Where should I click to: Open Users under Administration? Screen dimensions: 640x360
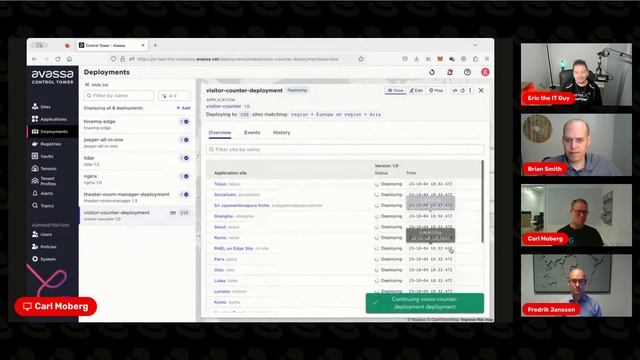point(42,234)
